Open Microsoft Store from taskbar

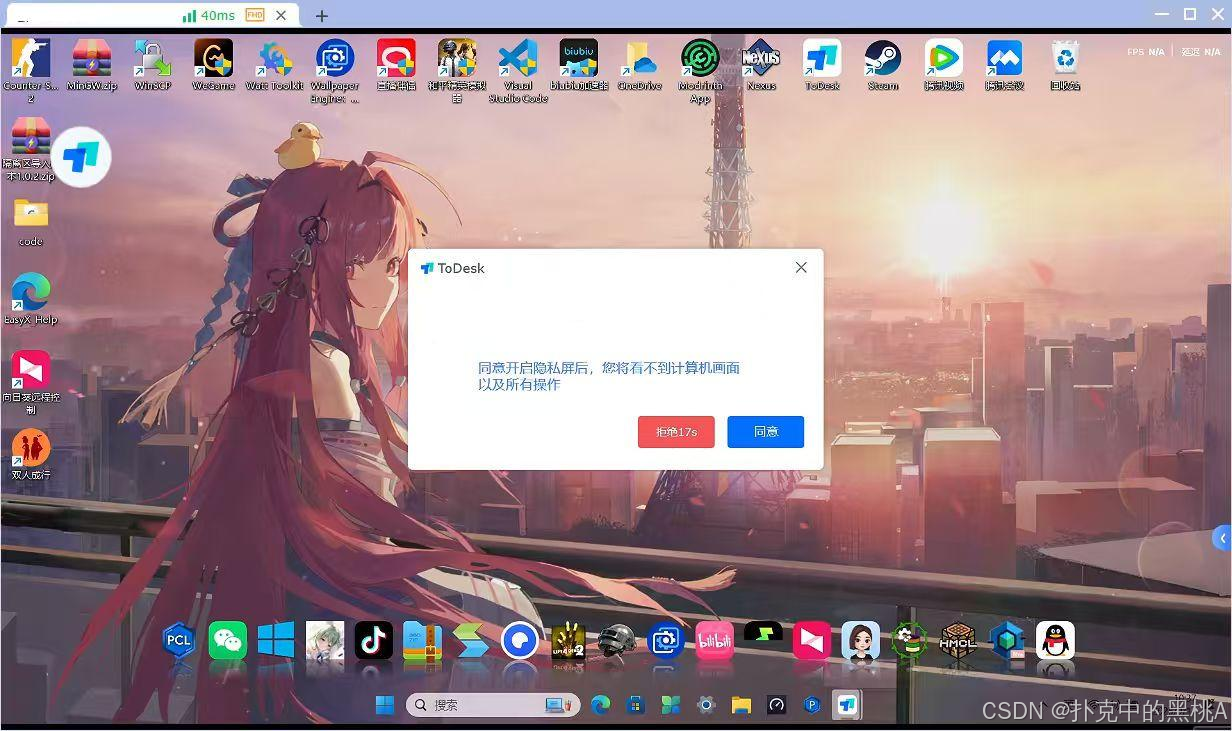click(635, 705)
